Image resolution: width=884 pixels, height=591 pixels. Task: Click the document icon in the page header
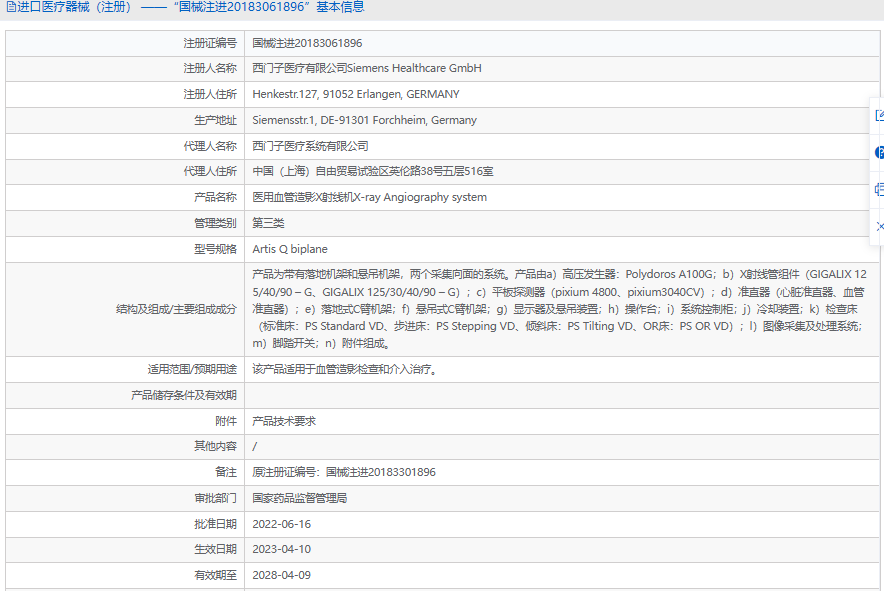[11, 7]
